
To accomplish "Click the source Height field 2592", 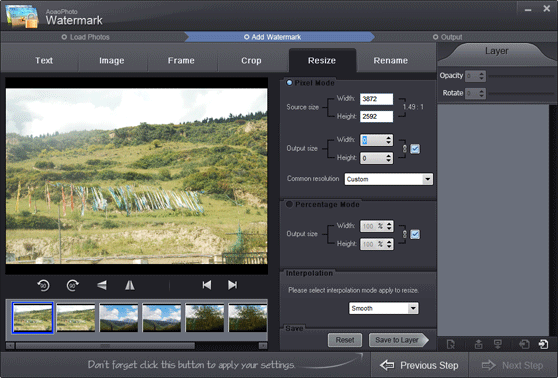I will tap(377, 116).
